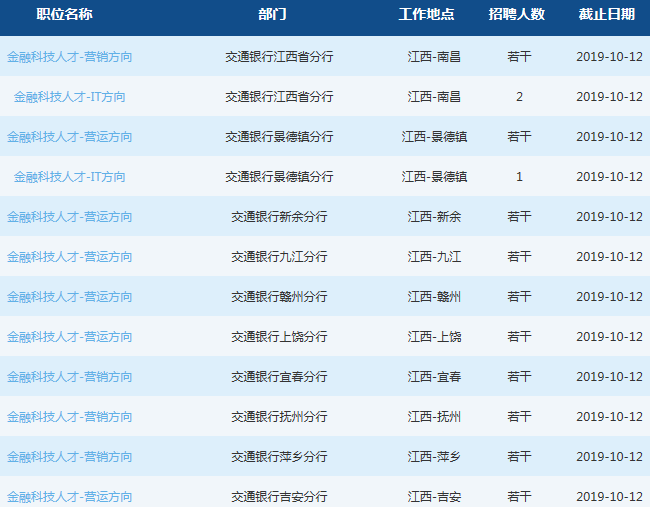Open 营运方向 job link for 上饶分行
Screen dimensions: 650x507
tap(69, 337)
